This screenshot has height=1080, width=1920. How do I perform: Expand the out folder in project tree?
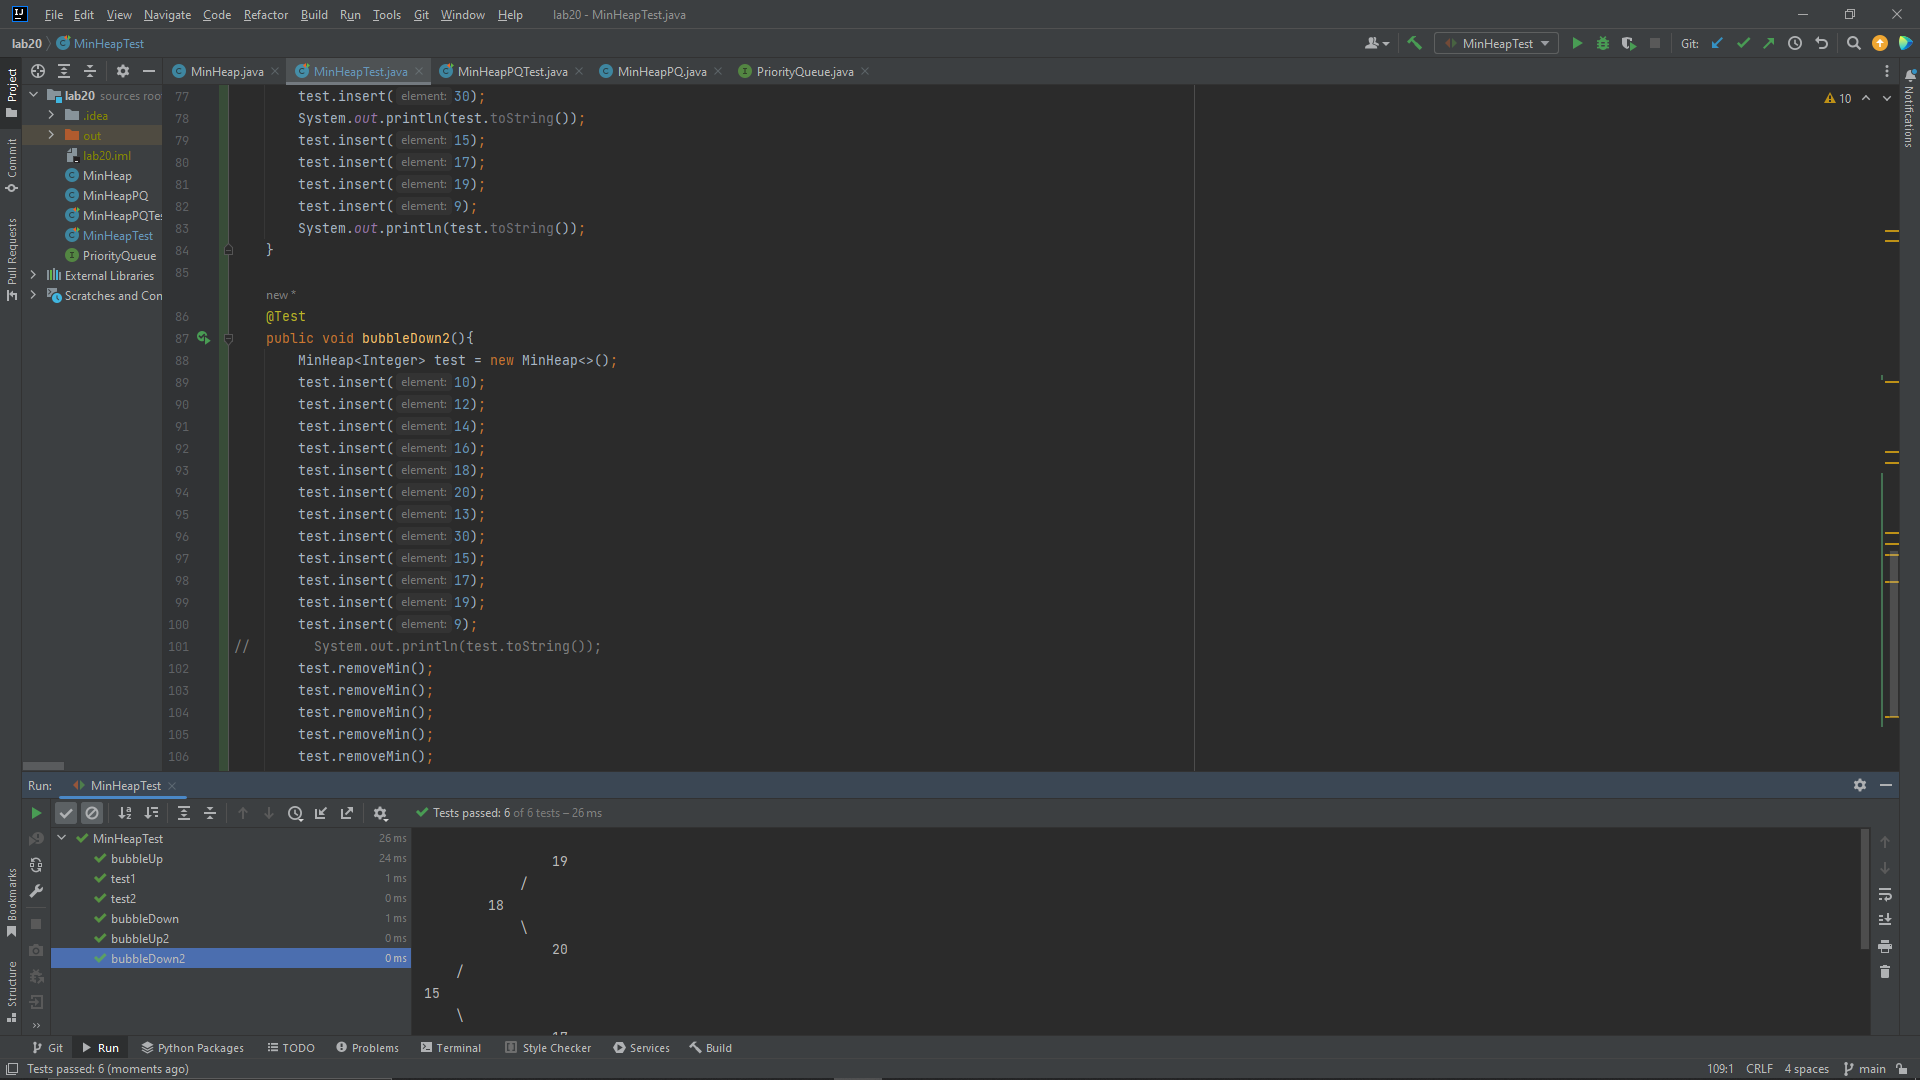point(51,135)
